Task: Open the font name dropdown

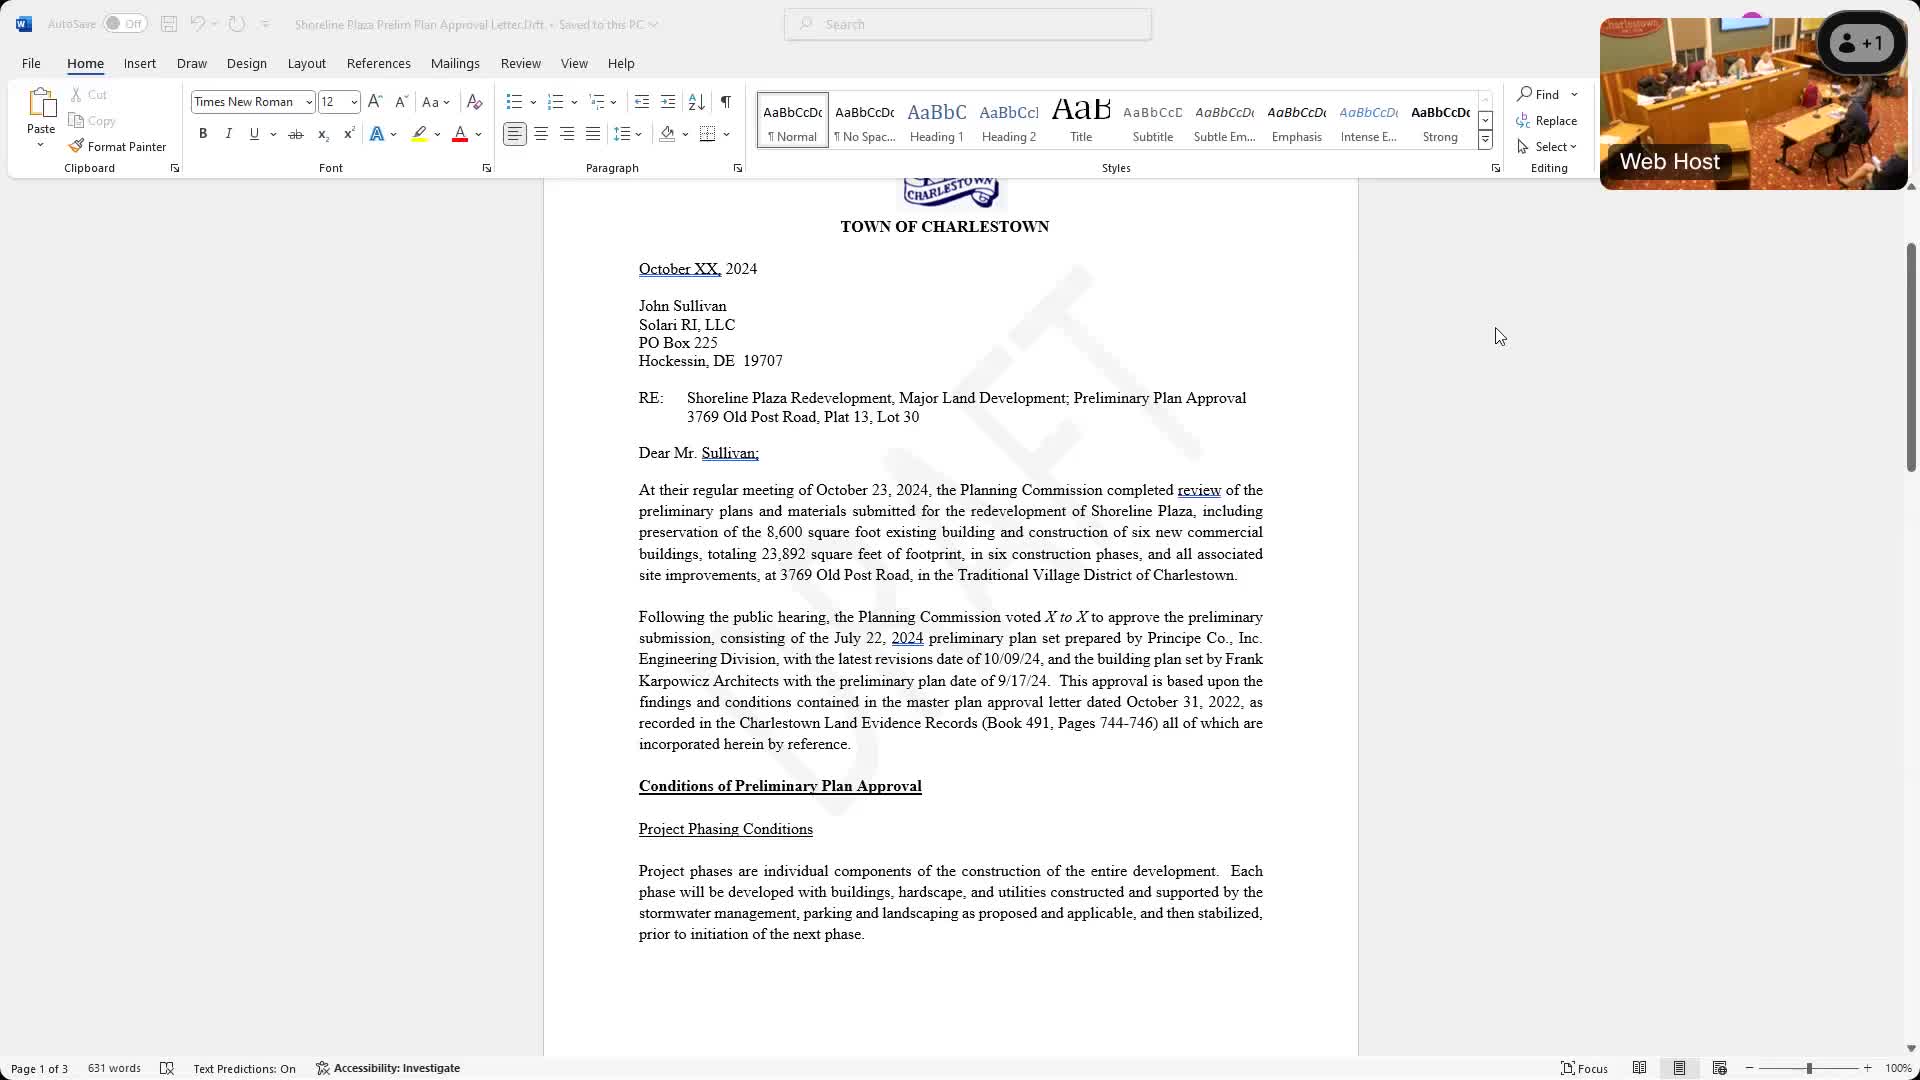Action: (309, 102)
